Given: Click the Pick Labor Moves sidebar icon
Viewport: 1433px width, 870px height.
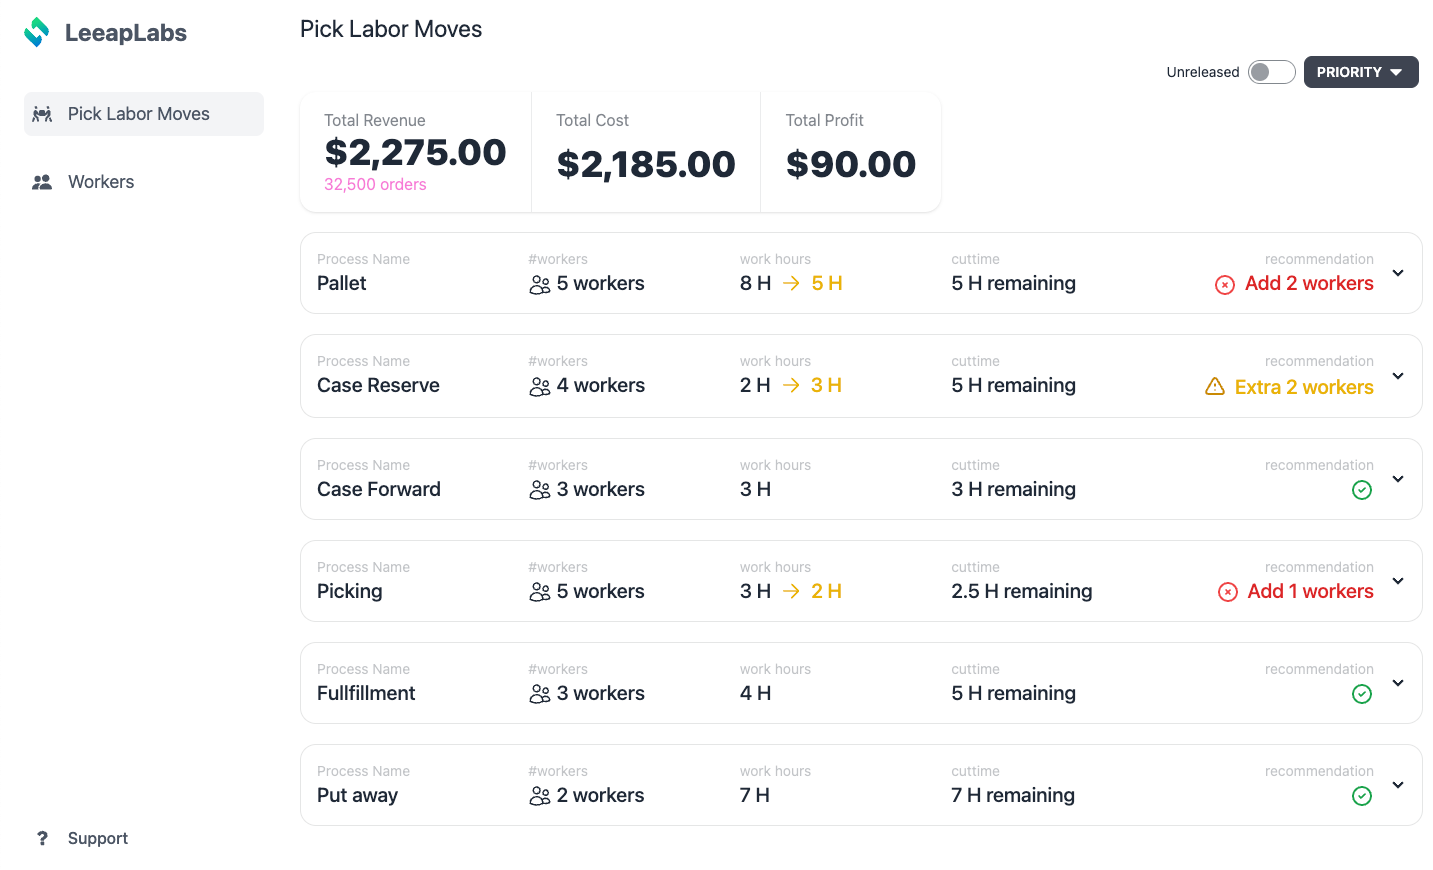Looking at the screenshot, I should tap(42, 114).
